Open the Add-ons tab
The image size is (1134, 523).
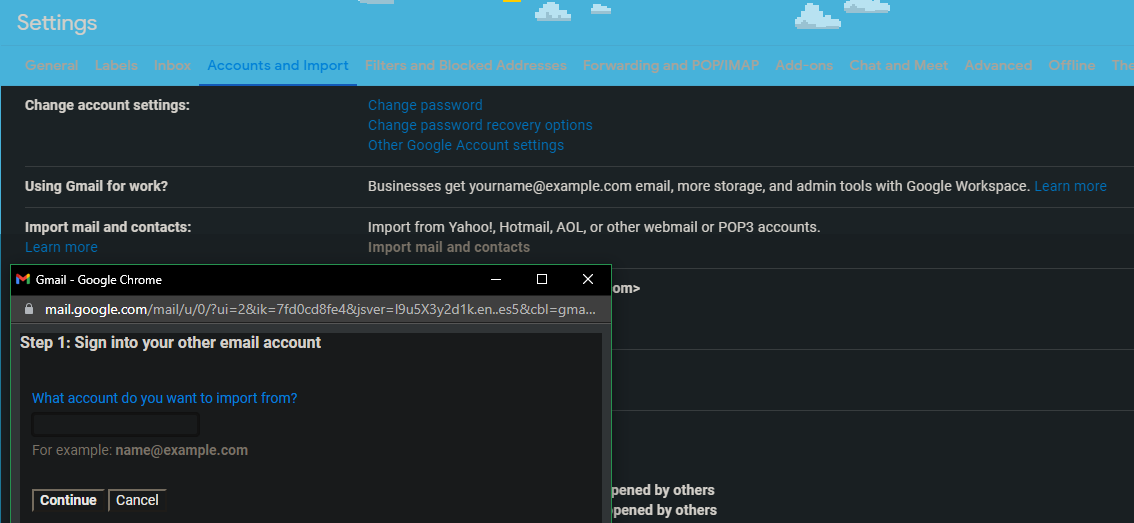coord(804,65)
